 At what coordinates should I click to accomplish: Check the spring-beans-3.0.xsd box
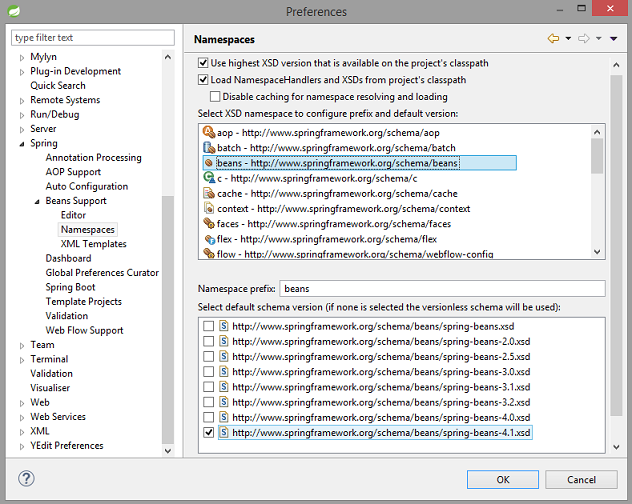click(x=208, y=371)
